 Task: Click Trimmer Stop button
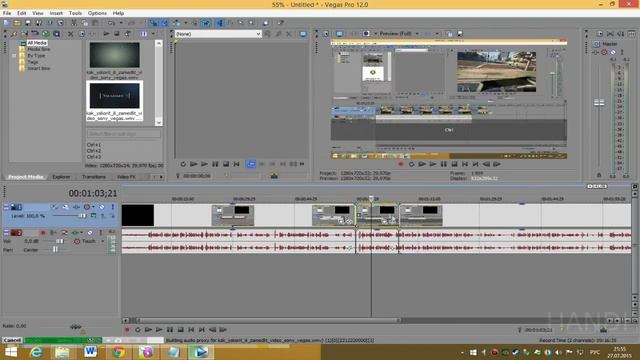[x=226, y=164]
